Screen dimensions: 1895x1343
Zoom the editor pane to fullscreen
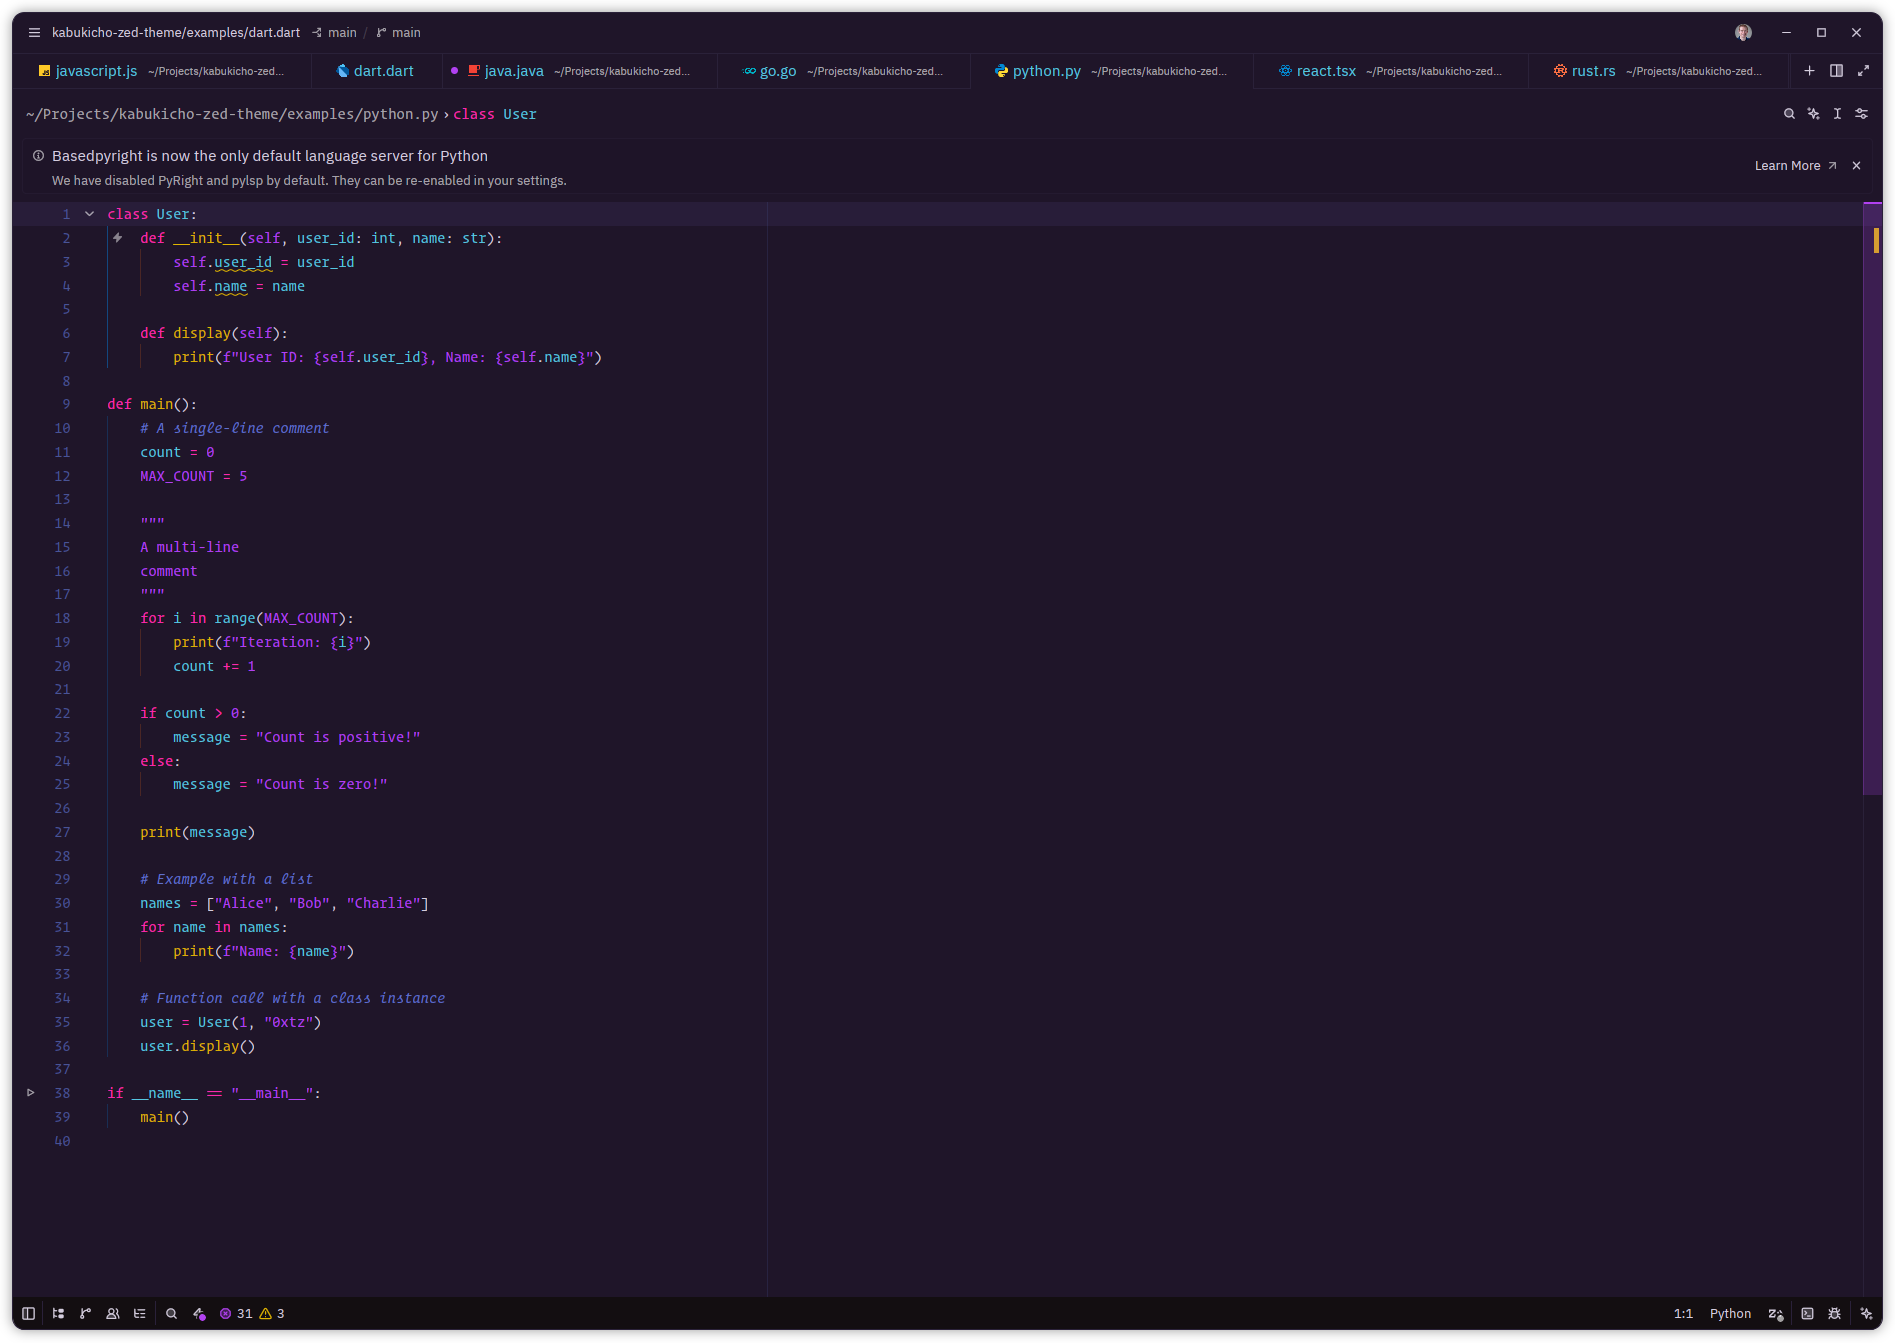(1863, 71)
